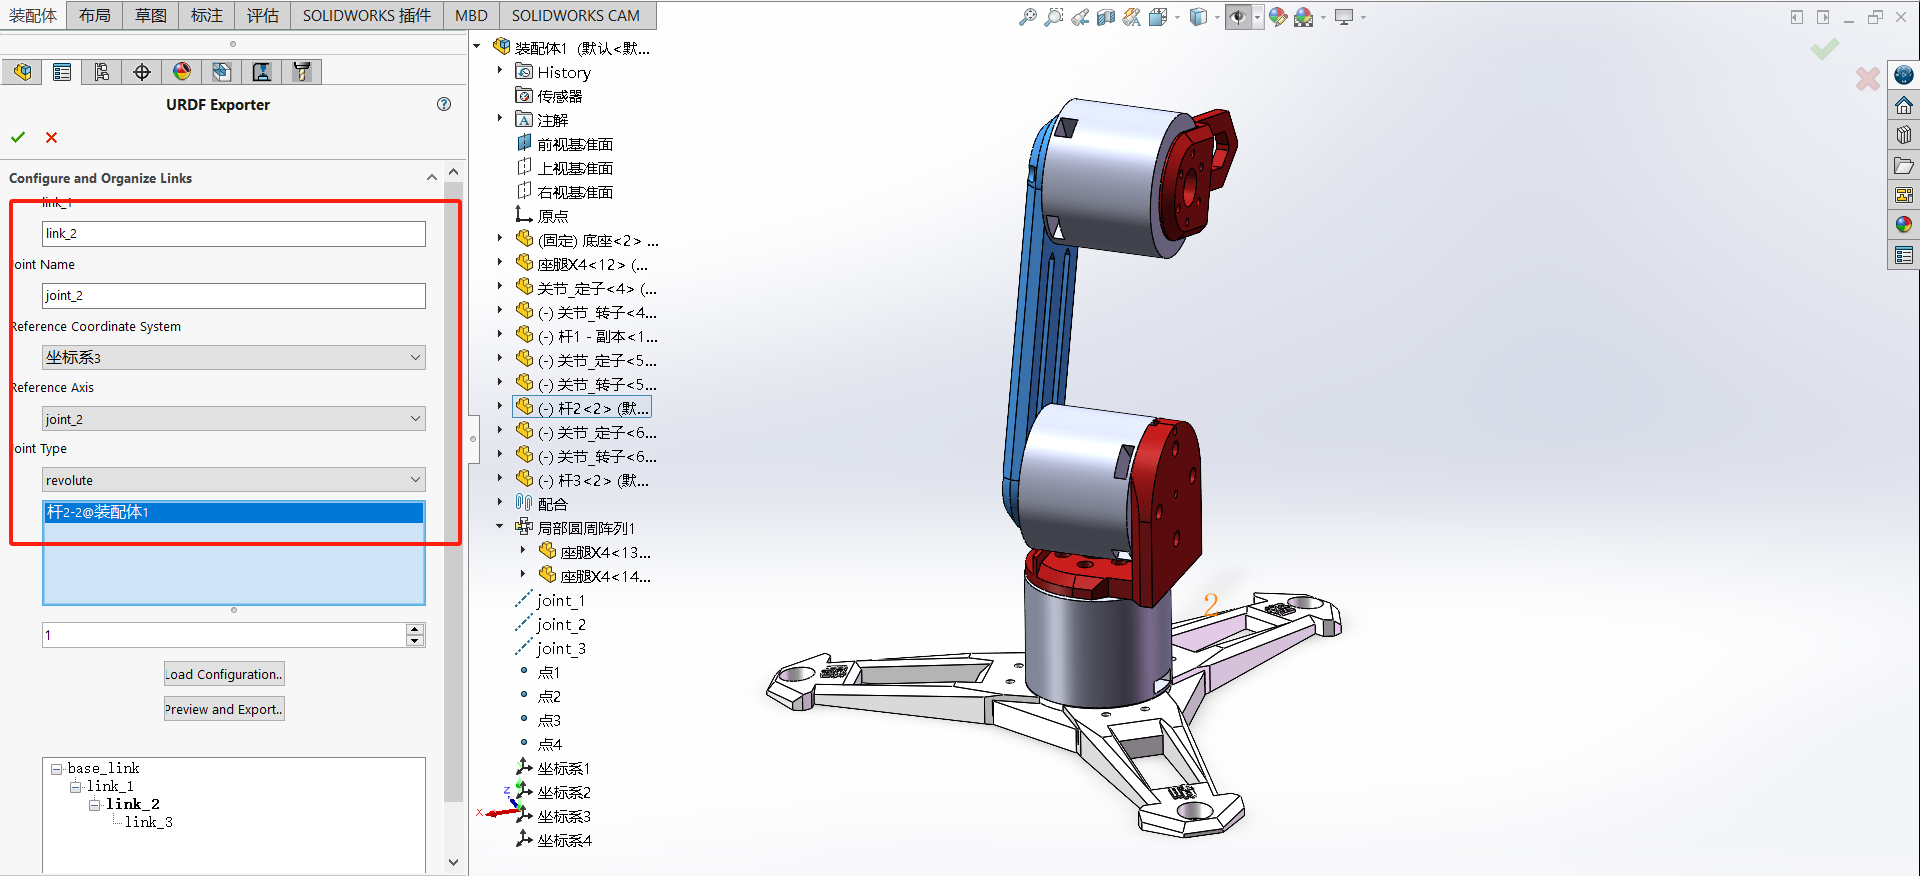
Task: Open the MBD tab
Action: pyautogui.click(x=471, y=15)
